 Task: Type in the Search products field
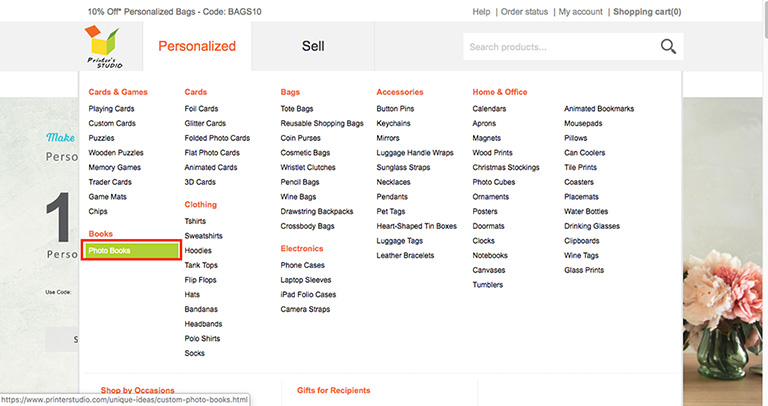click(560, 47)
